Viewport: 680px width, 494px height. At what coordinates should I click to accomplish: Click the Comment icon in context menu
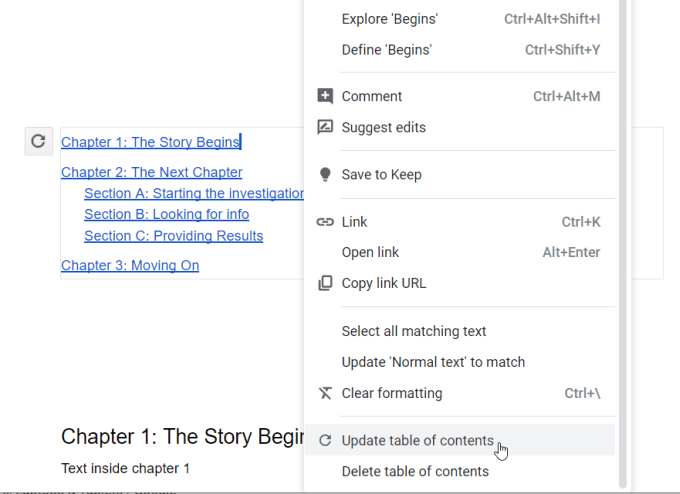(325, 96)
